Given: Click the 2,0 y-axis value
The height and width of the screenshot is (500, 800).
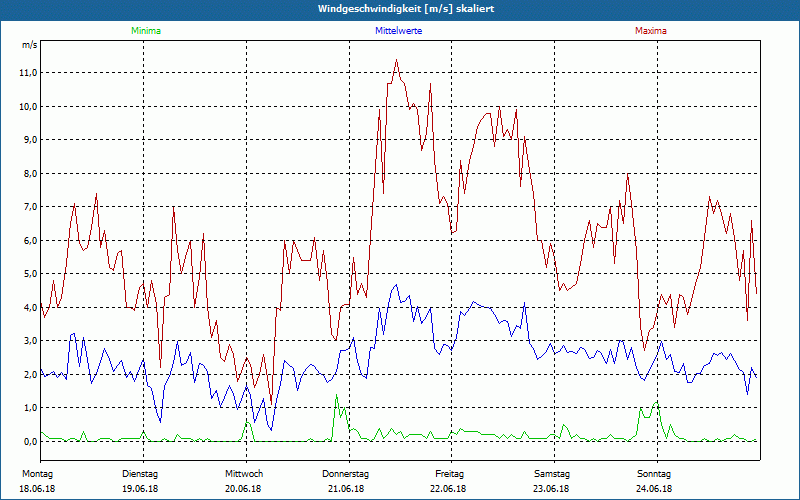Looking at the screenshot, I should [31, 374].
